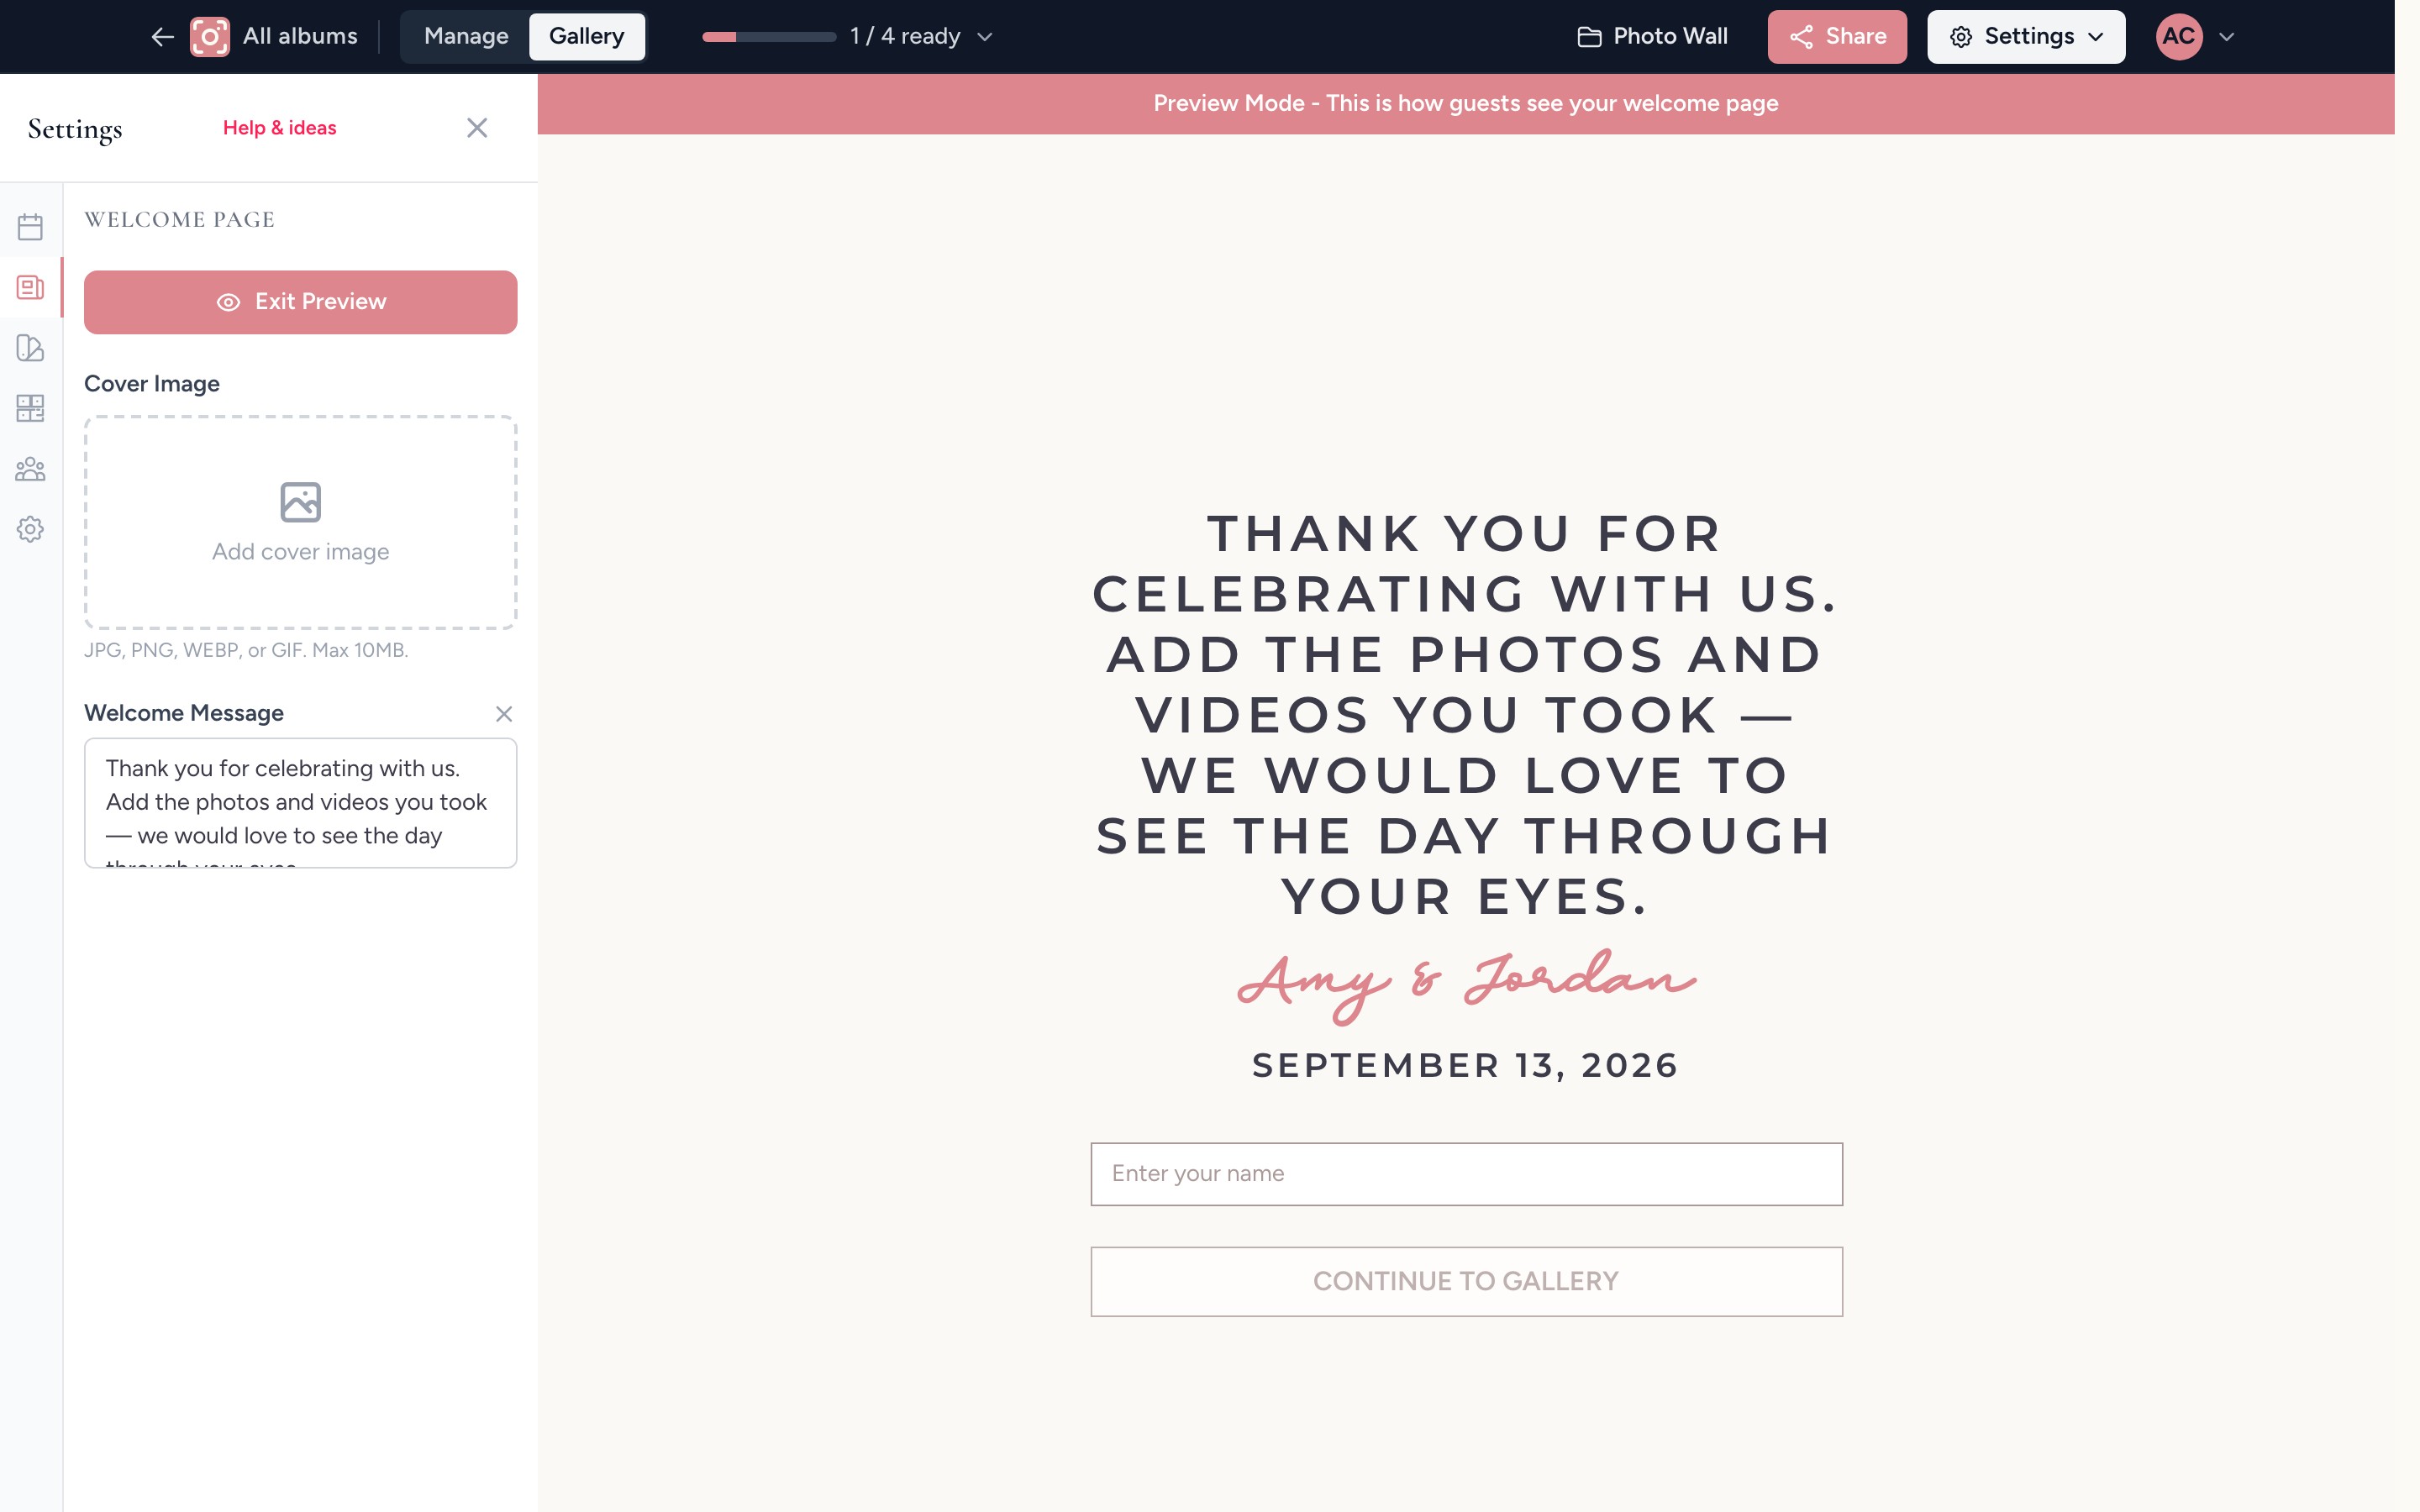Click the Cover Image label
The width and height of the screenshot is (2420, 1512).
click(x=152, y=384)
